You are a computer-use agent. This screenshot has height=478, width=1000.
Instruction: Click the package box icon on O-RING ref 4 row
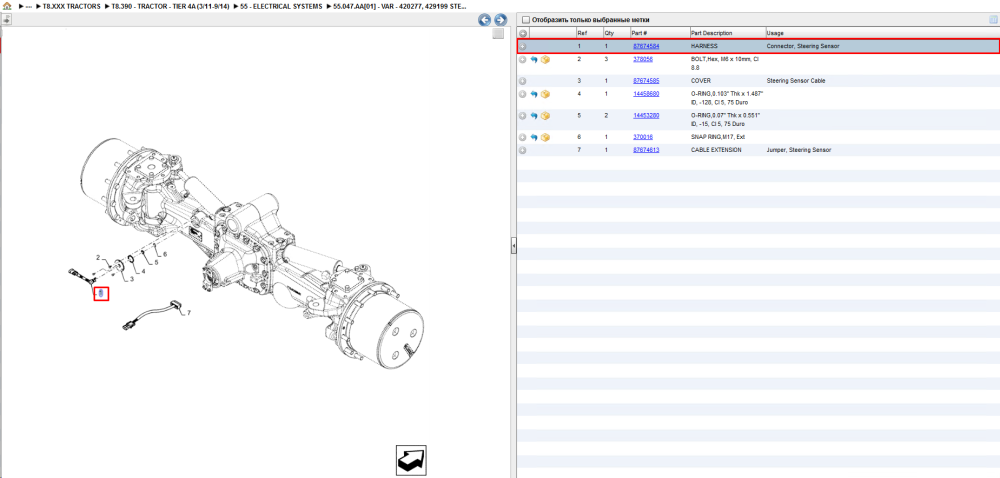click(x=545, y=94)
